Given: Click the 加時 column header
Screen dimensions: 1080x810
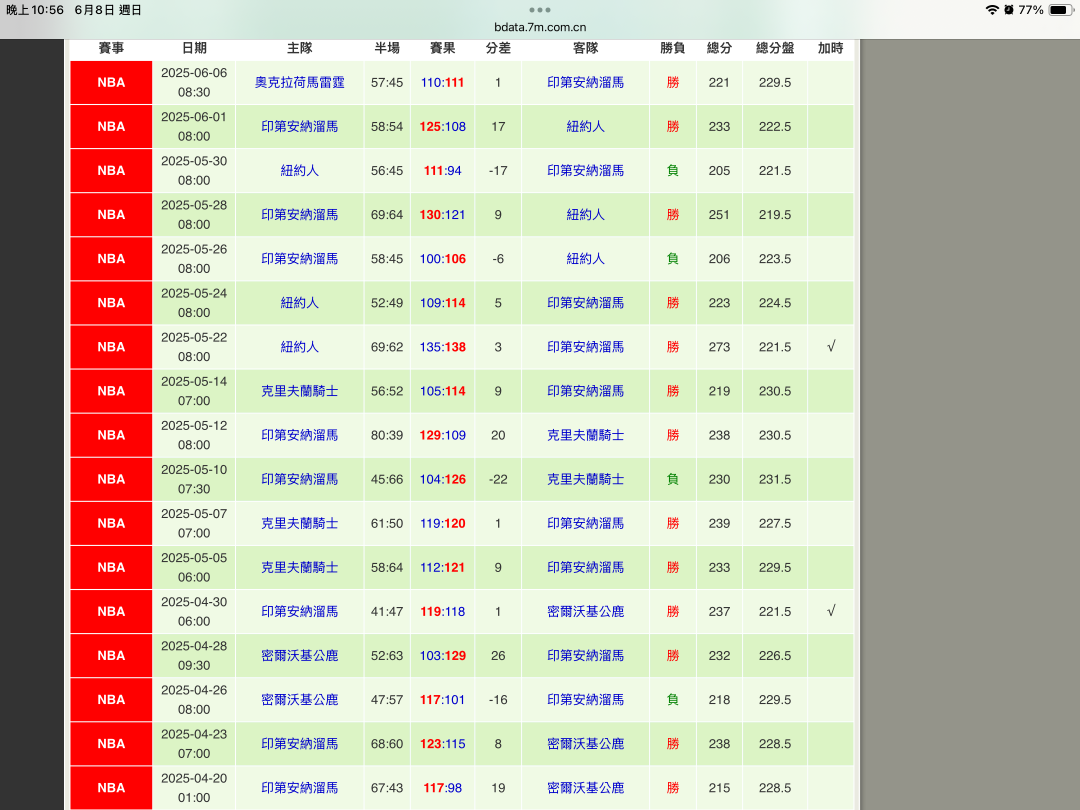Looking at the screenshot, I should point(831,48).
